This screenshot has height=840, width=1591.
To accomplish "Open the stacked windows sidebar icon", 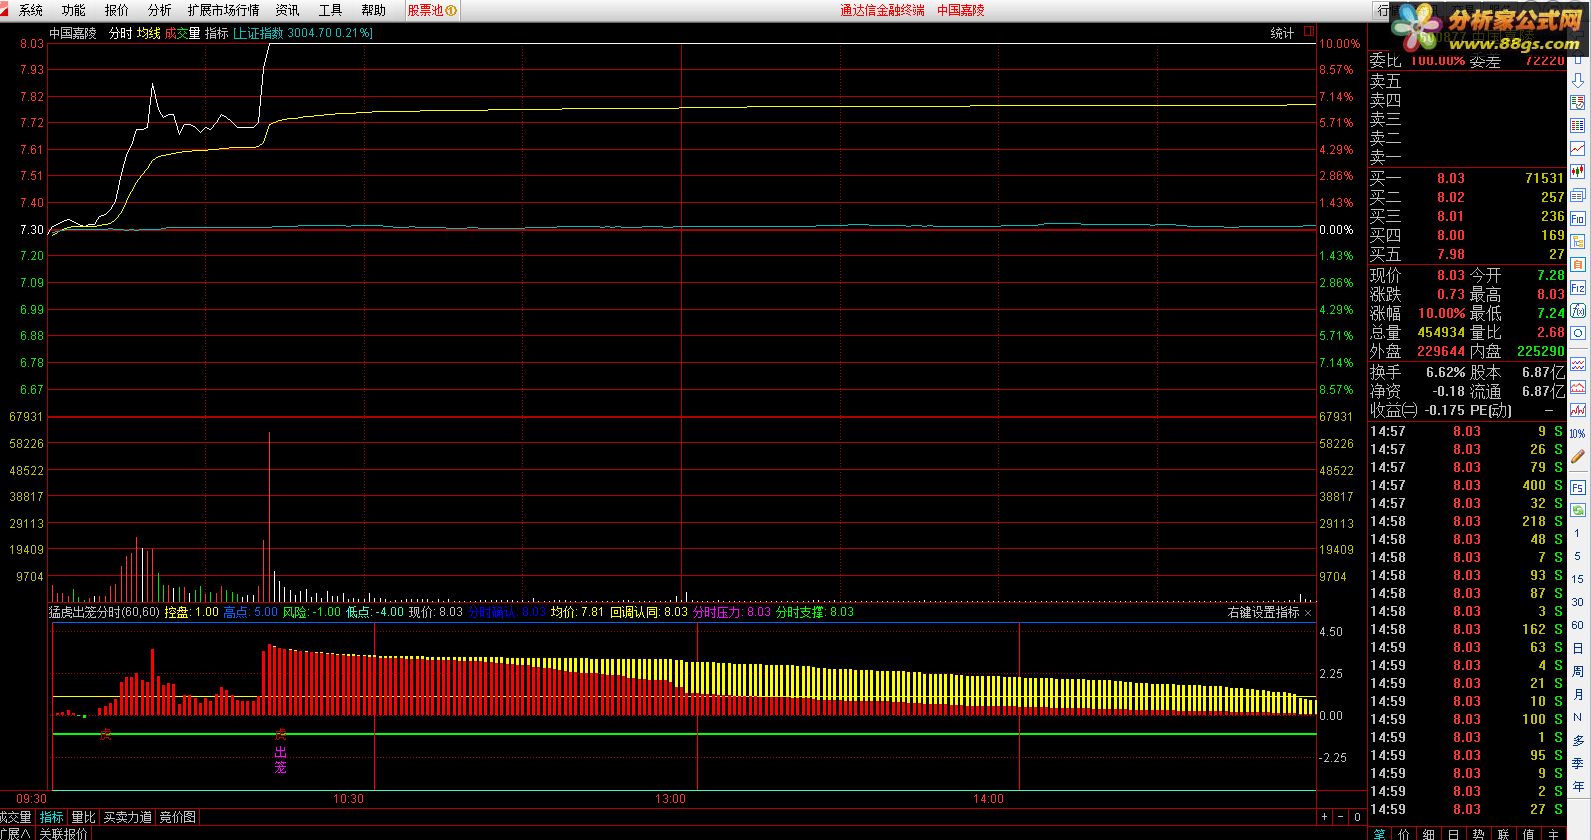I will click(x=1578, y=195).
